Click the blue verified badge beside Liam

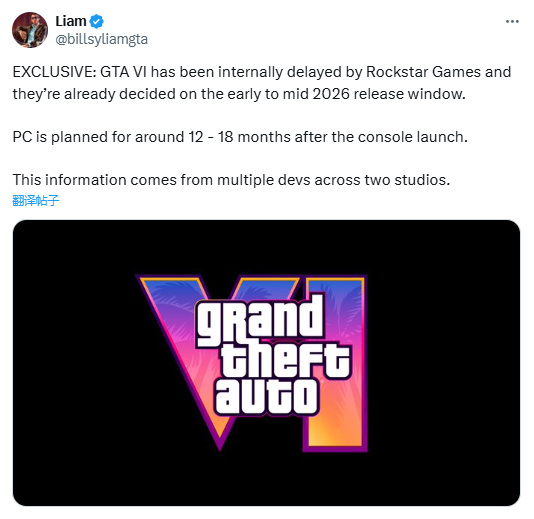click(97, 21)
